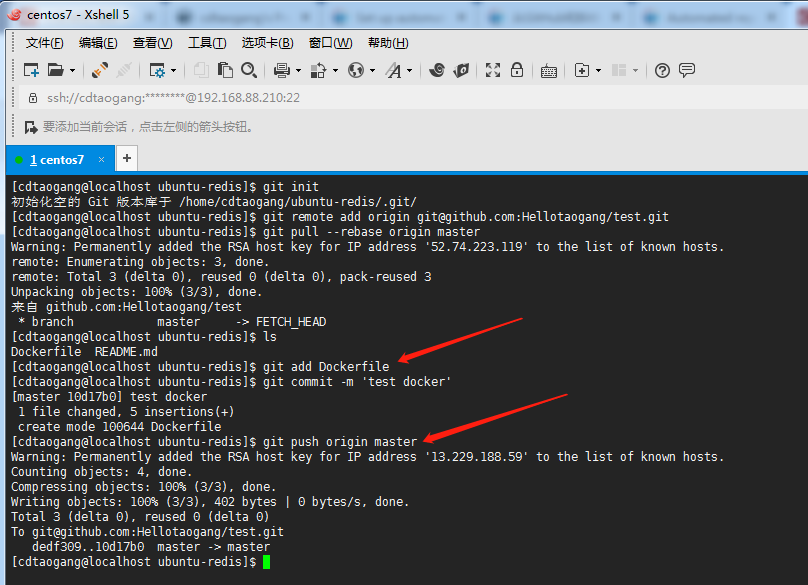Click the Color Scheme icon

[318, 70]
